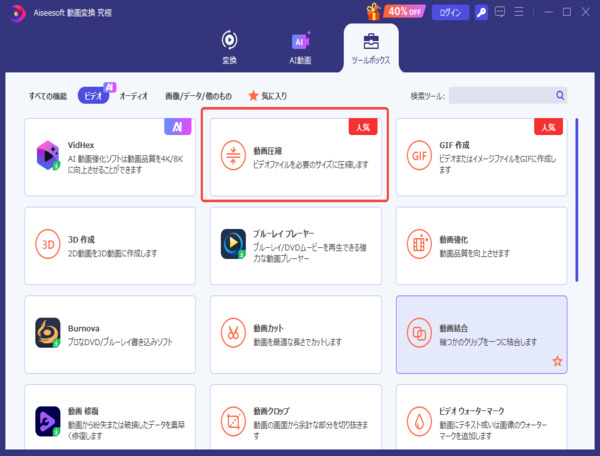The height and width of the screenshot is (456, 600).
Task: Click 人気 badge on GIF 作成 card
Action: point(548,127)
